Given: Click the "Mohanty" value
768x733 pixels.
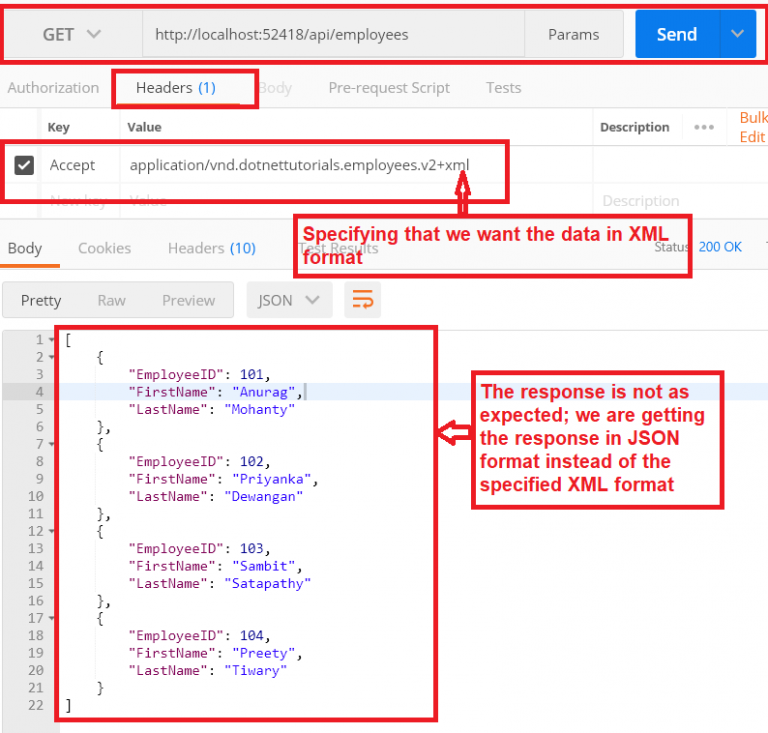Looking at the screenshot, I should pyautogui.click(x=260, y=410).
